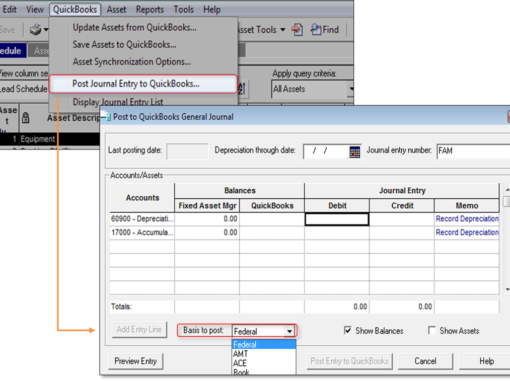Choose Display Journal Entry List
The image size is (510, 382).
click(118, 102)
